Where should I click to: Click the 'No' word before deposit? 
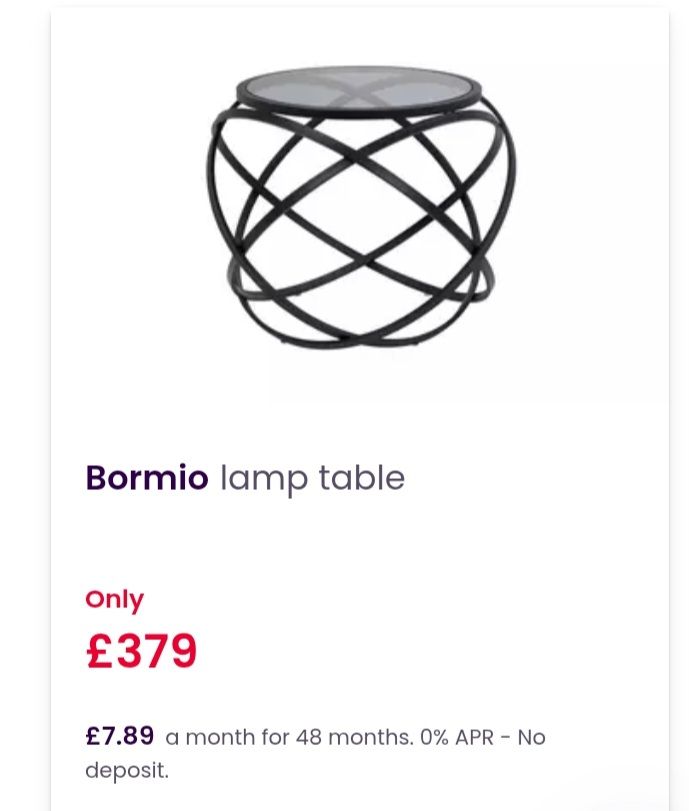tap(531, 737)
